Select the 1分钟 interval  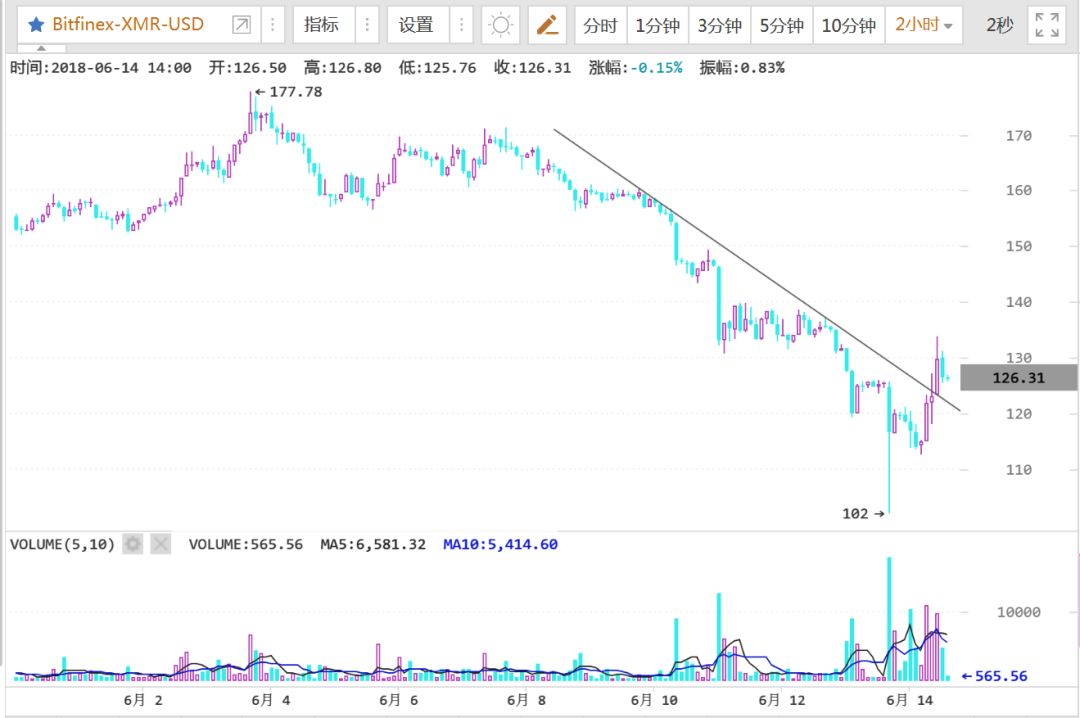click(657, 25)
